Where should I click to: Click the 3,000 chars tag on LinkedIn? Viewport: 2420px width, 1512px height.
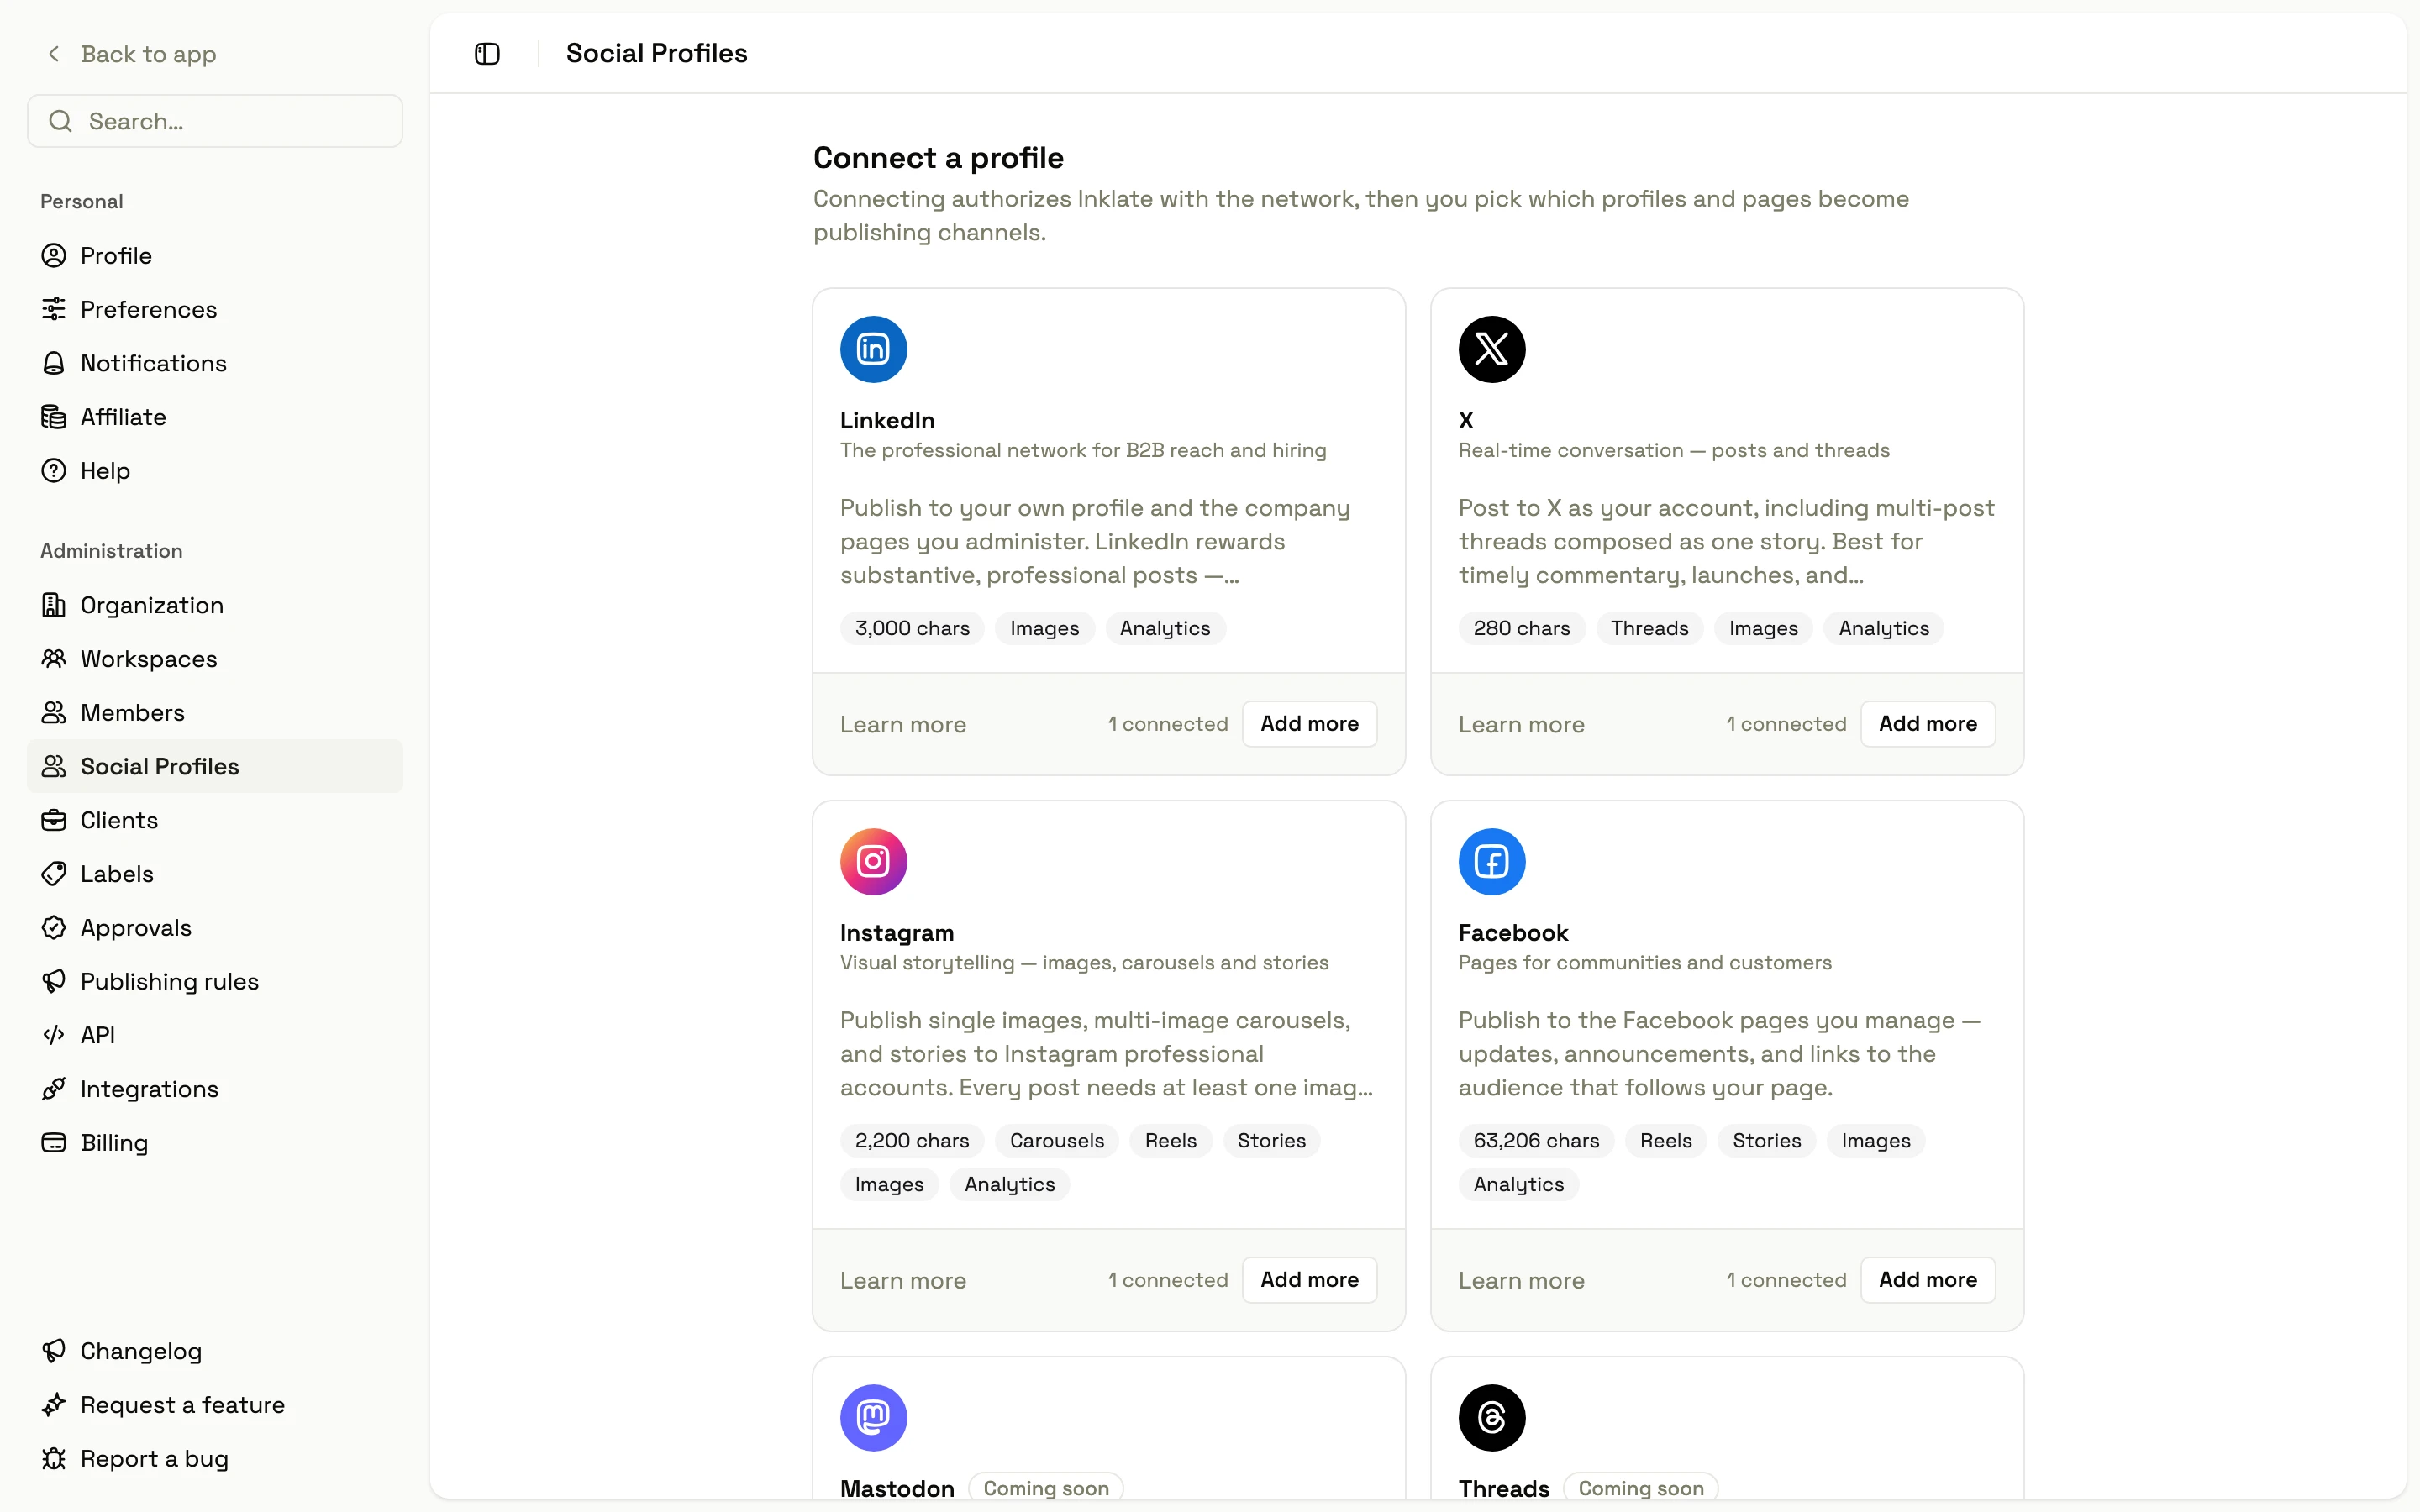point(912,628)
